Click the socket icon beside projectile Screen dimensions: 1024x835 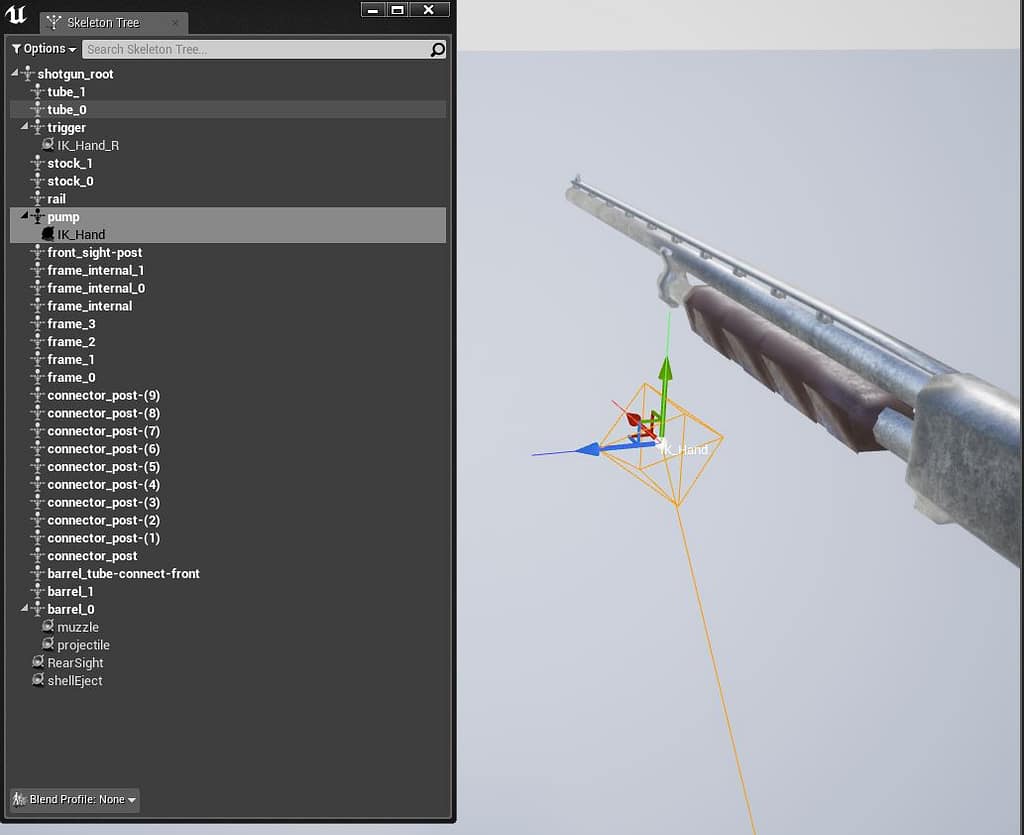(x=48, y=644)
